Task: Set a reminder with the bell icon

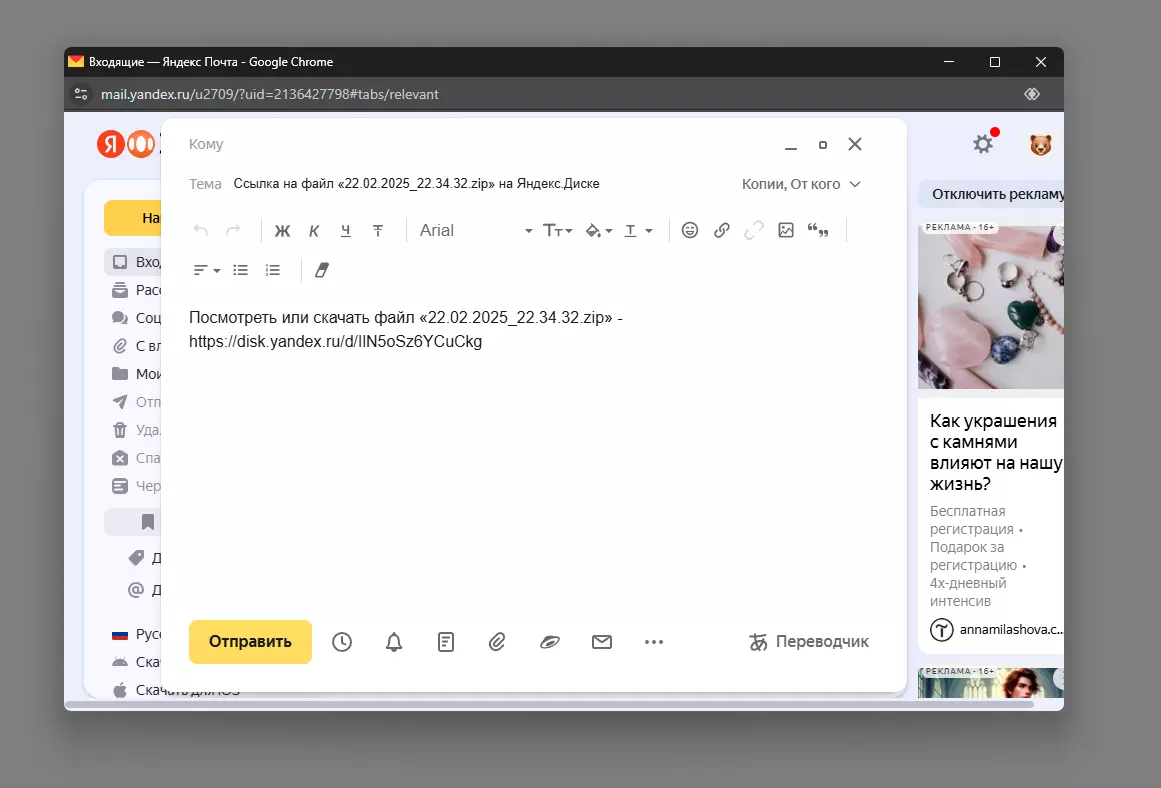Action: (x=394, y=642)
